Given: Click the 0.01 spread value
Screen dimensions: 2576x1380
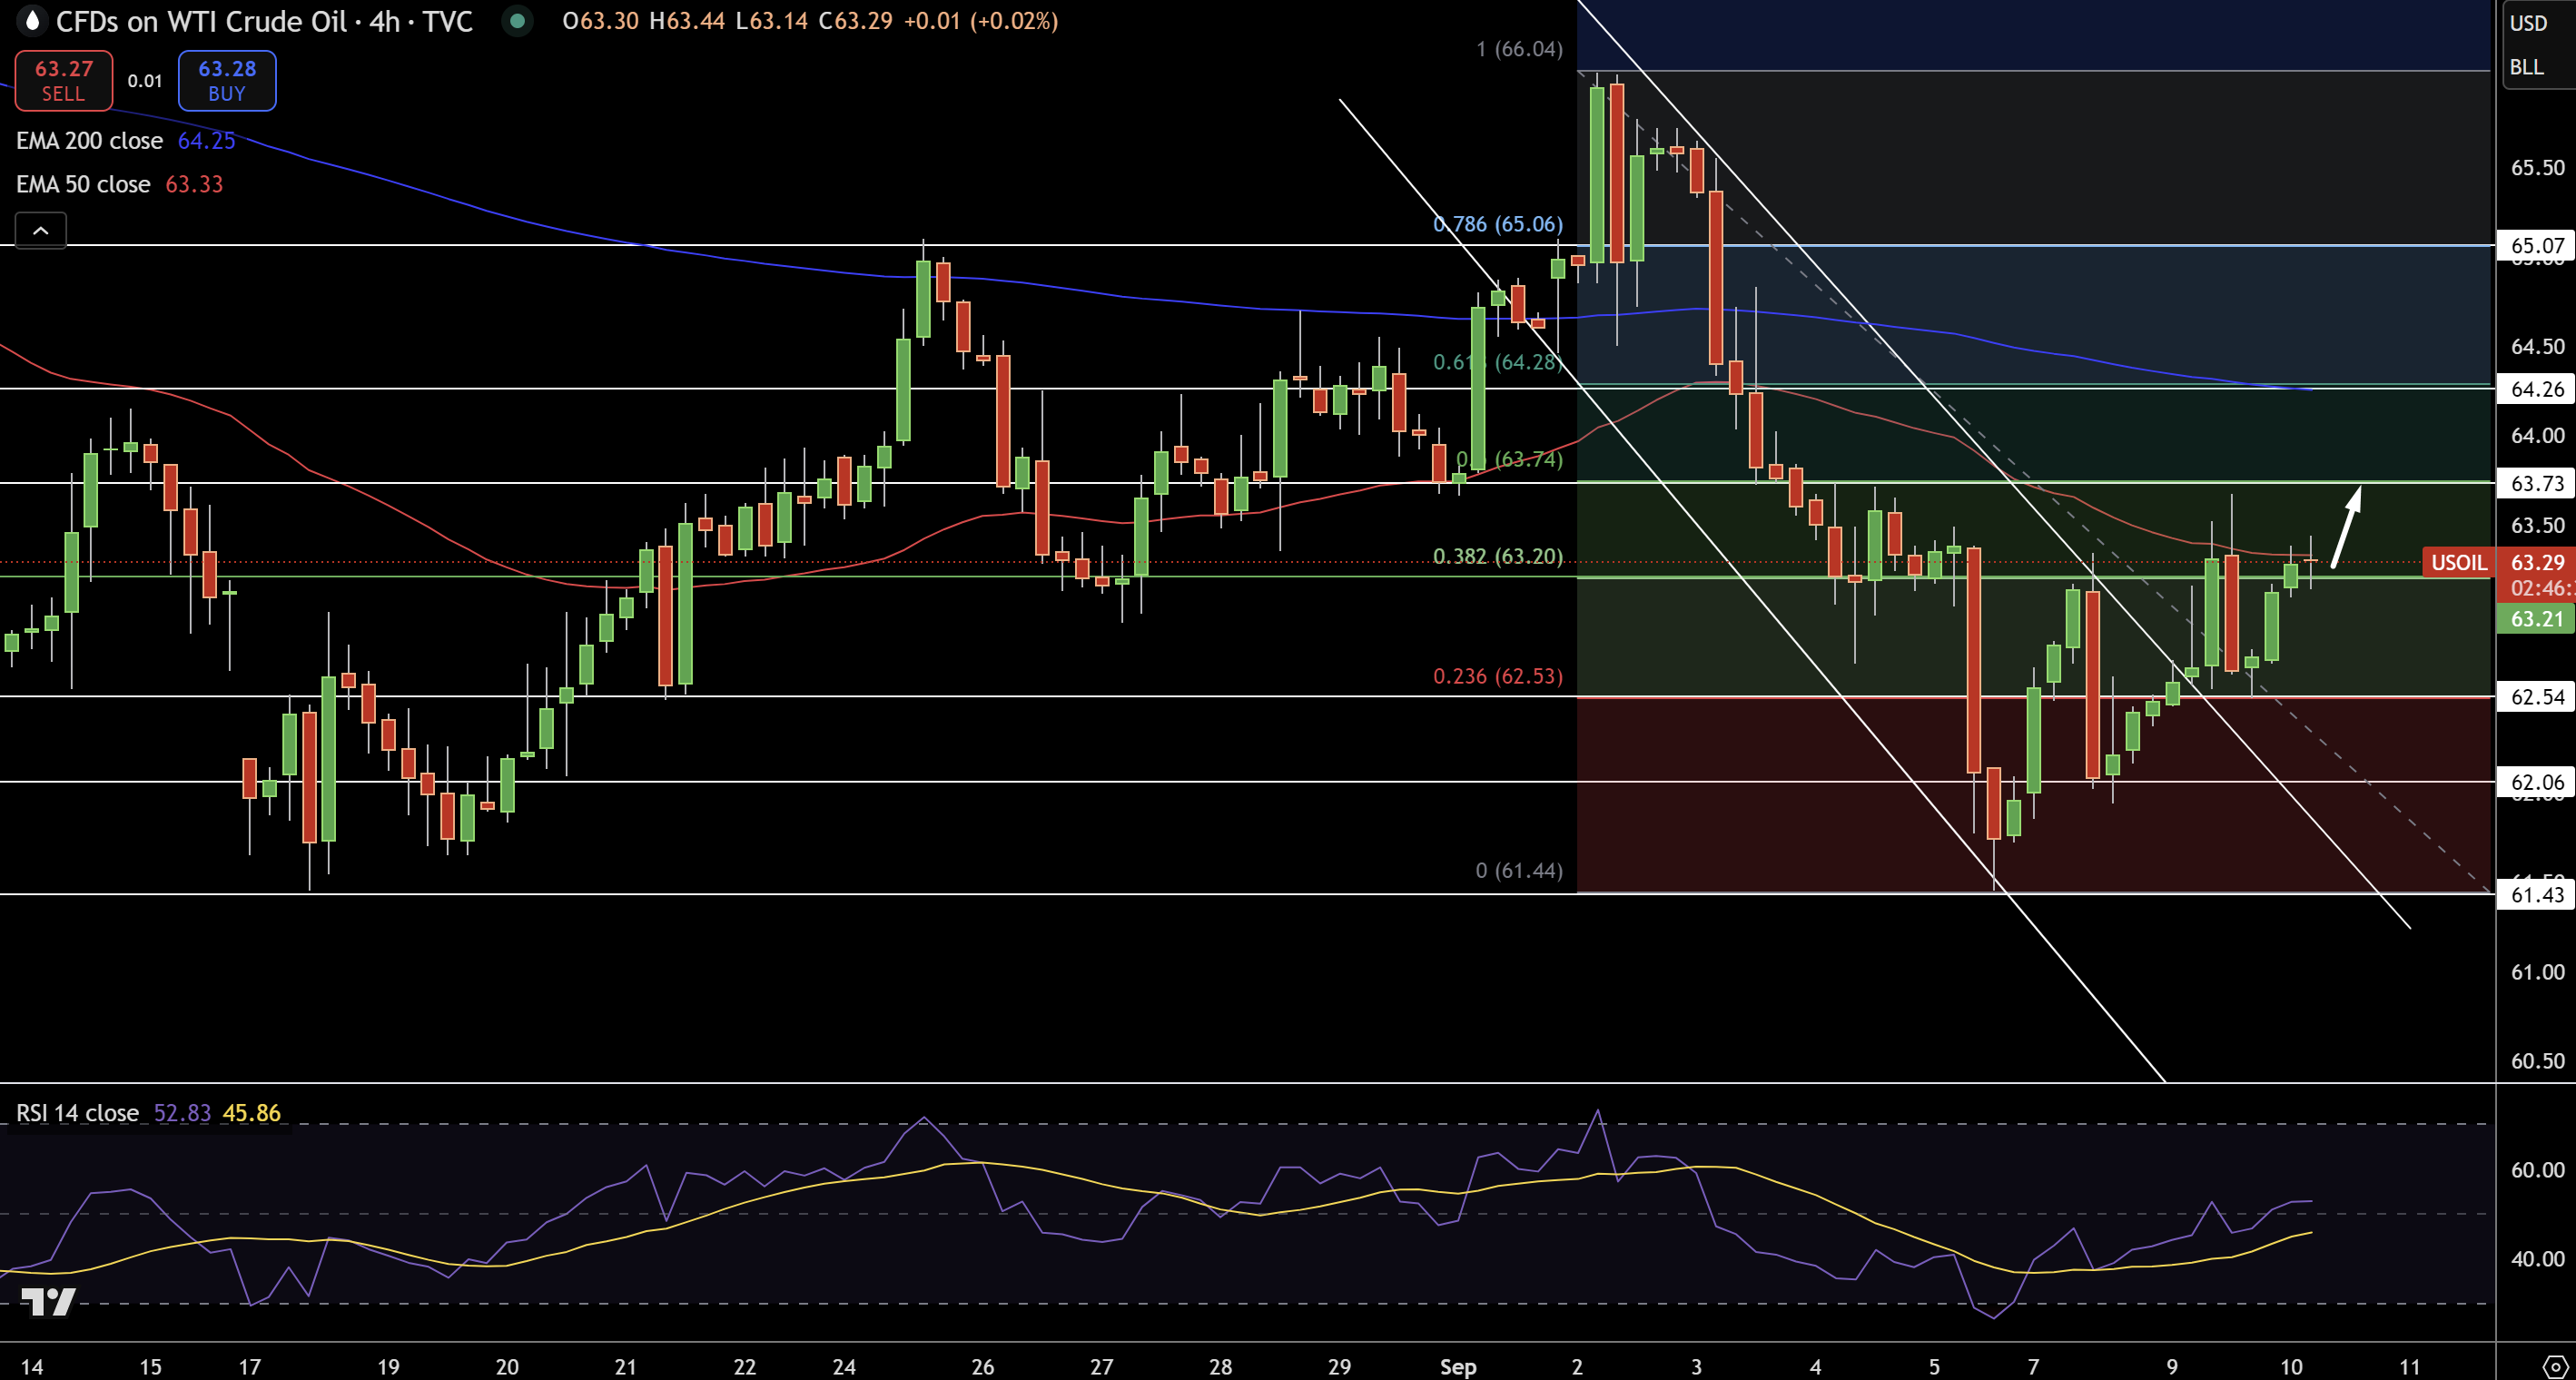Looking at the screenshot, I should pos(145,81).
